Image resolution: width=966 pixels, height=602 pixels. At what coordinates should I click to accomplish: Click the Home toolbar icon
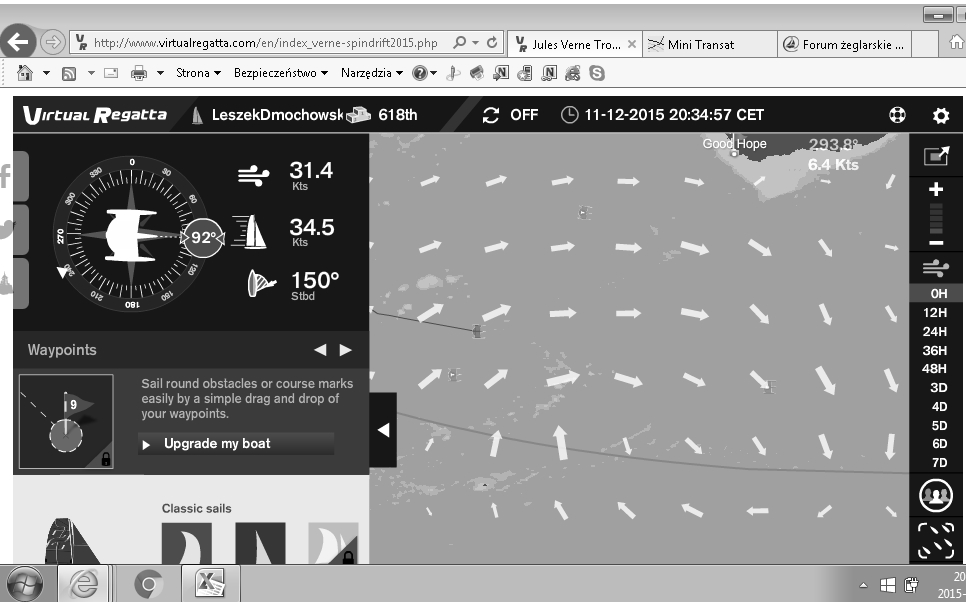point(25,73)
